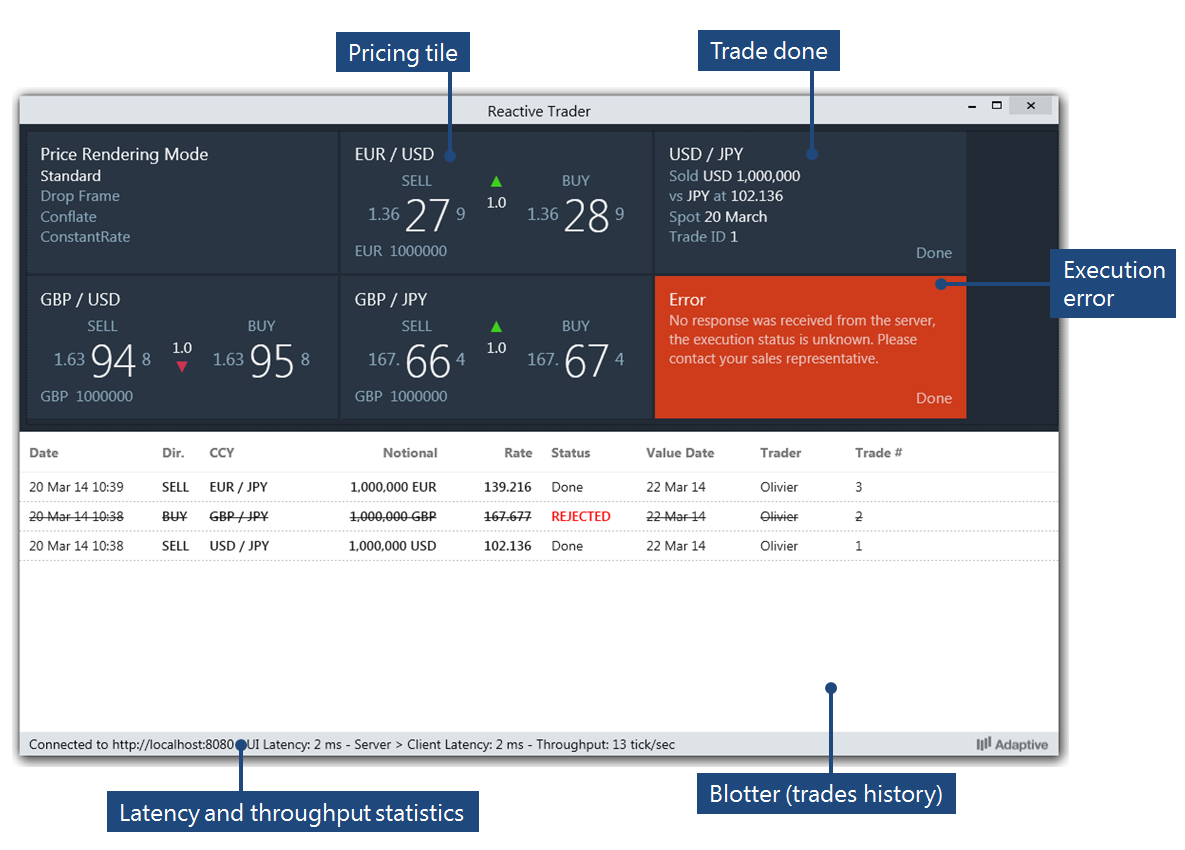The height and width of the screenshot is (850, 1185).
Task: Click GBP / USD SELL price 1.63 94 8
Action: pos(102,360)
